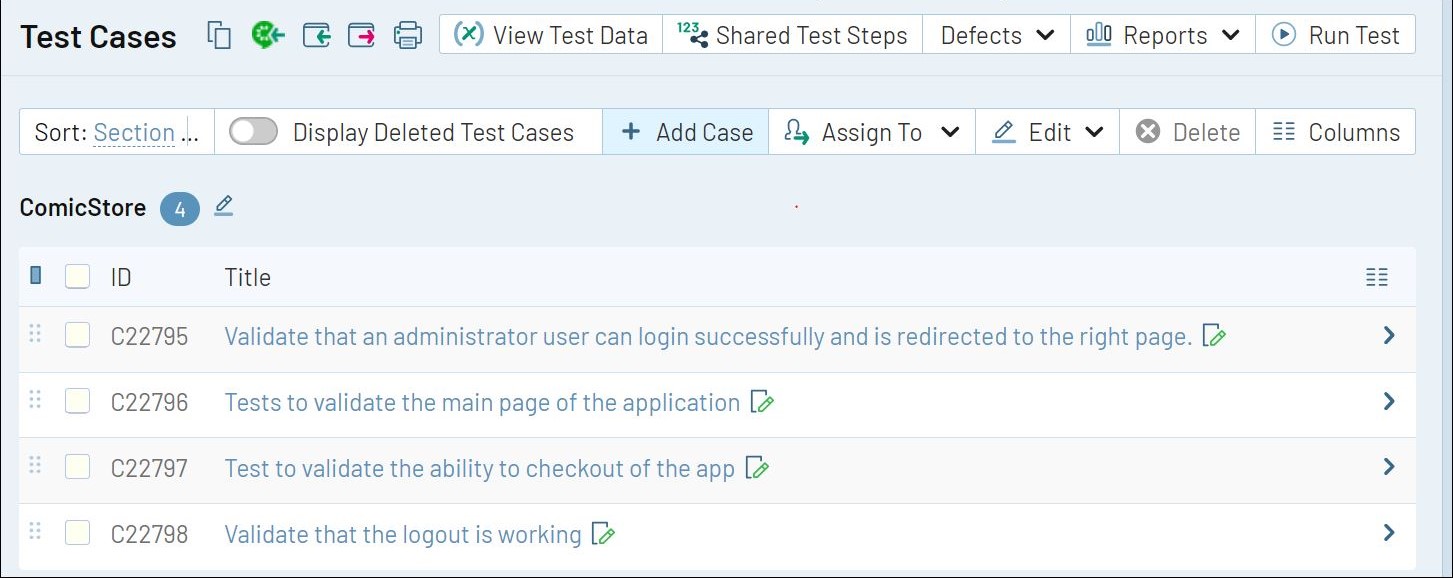Viewport: 1453px width, 578px height.
Task: Open the Assign To dropdown
Action: coord(871,132)
